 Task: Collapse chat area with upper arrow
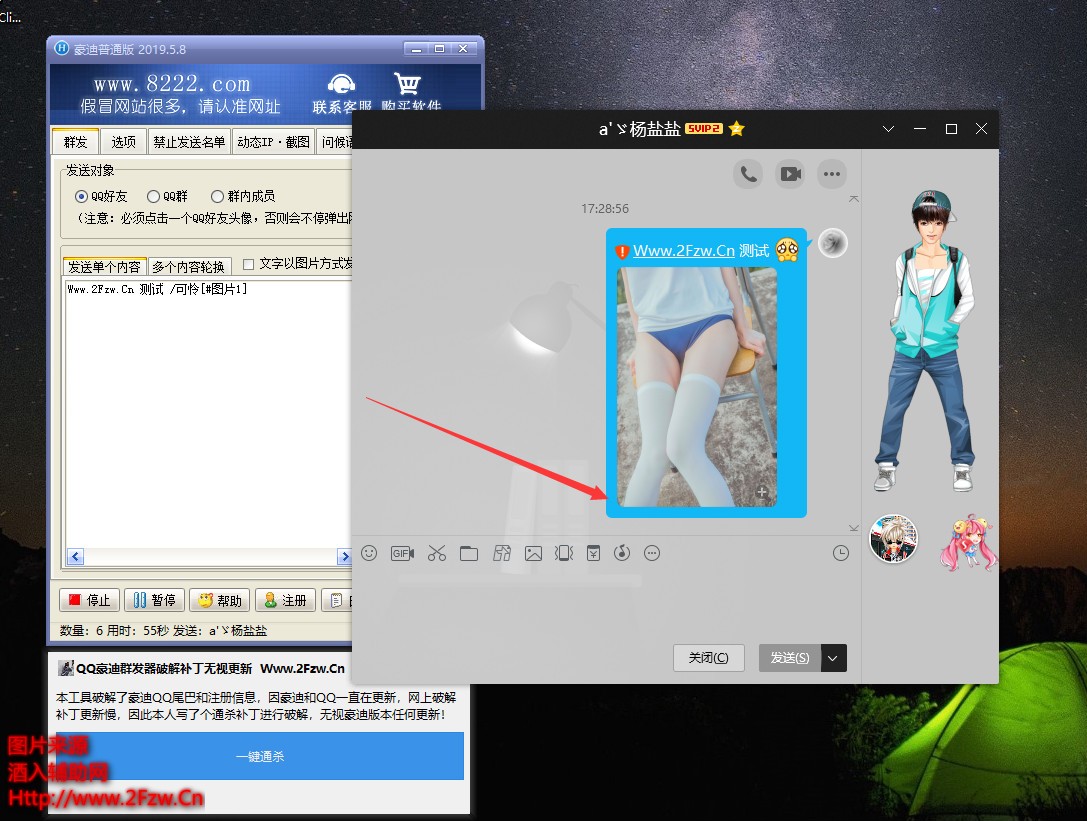tap(853, 199)
